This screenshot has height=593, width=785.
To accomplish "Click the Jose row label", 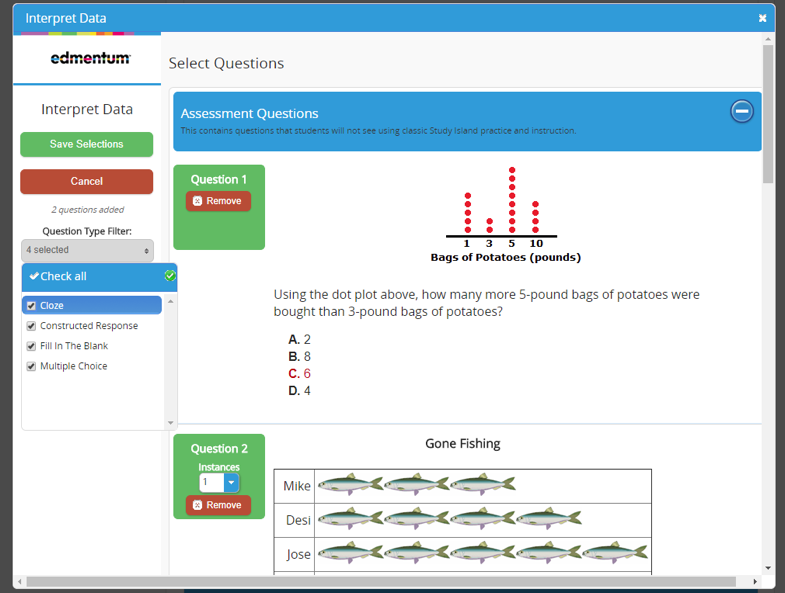I will [298, 554].
